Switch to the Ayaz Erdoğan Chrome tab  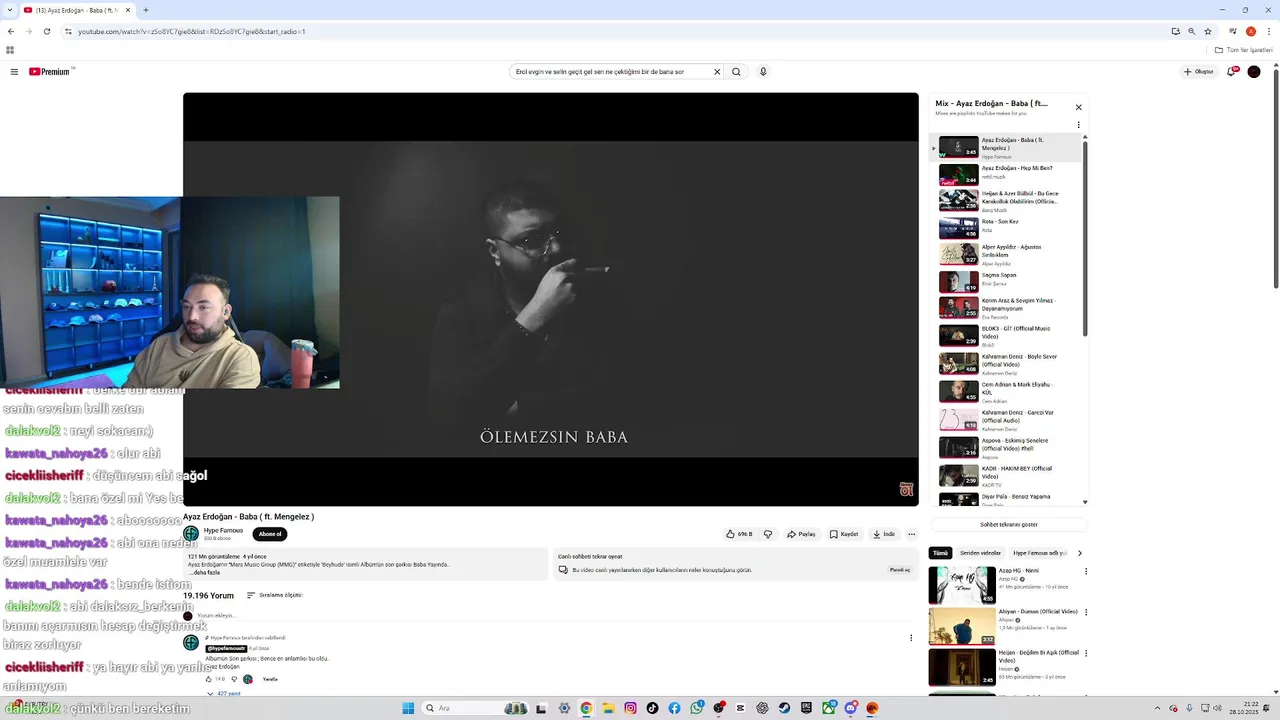coord(77,10)
